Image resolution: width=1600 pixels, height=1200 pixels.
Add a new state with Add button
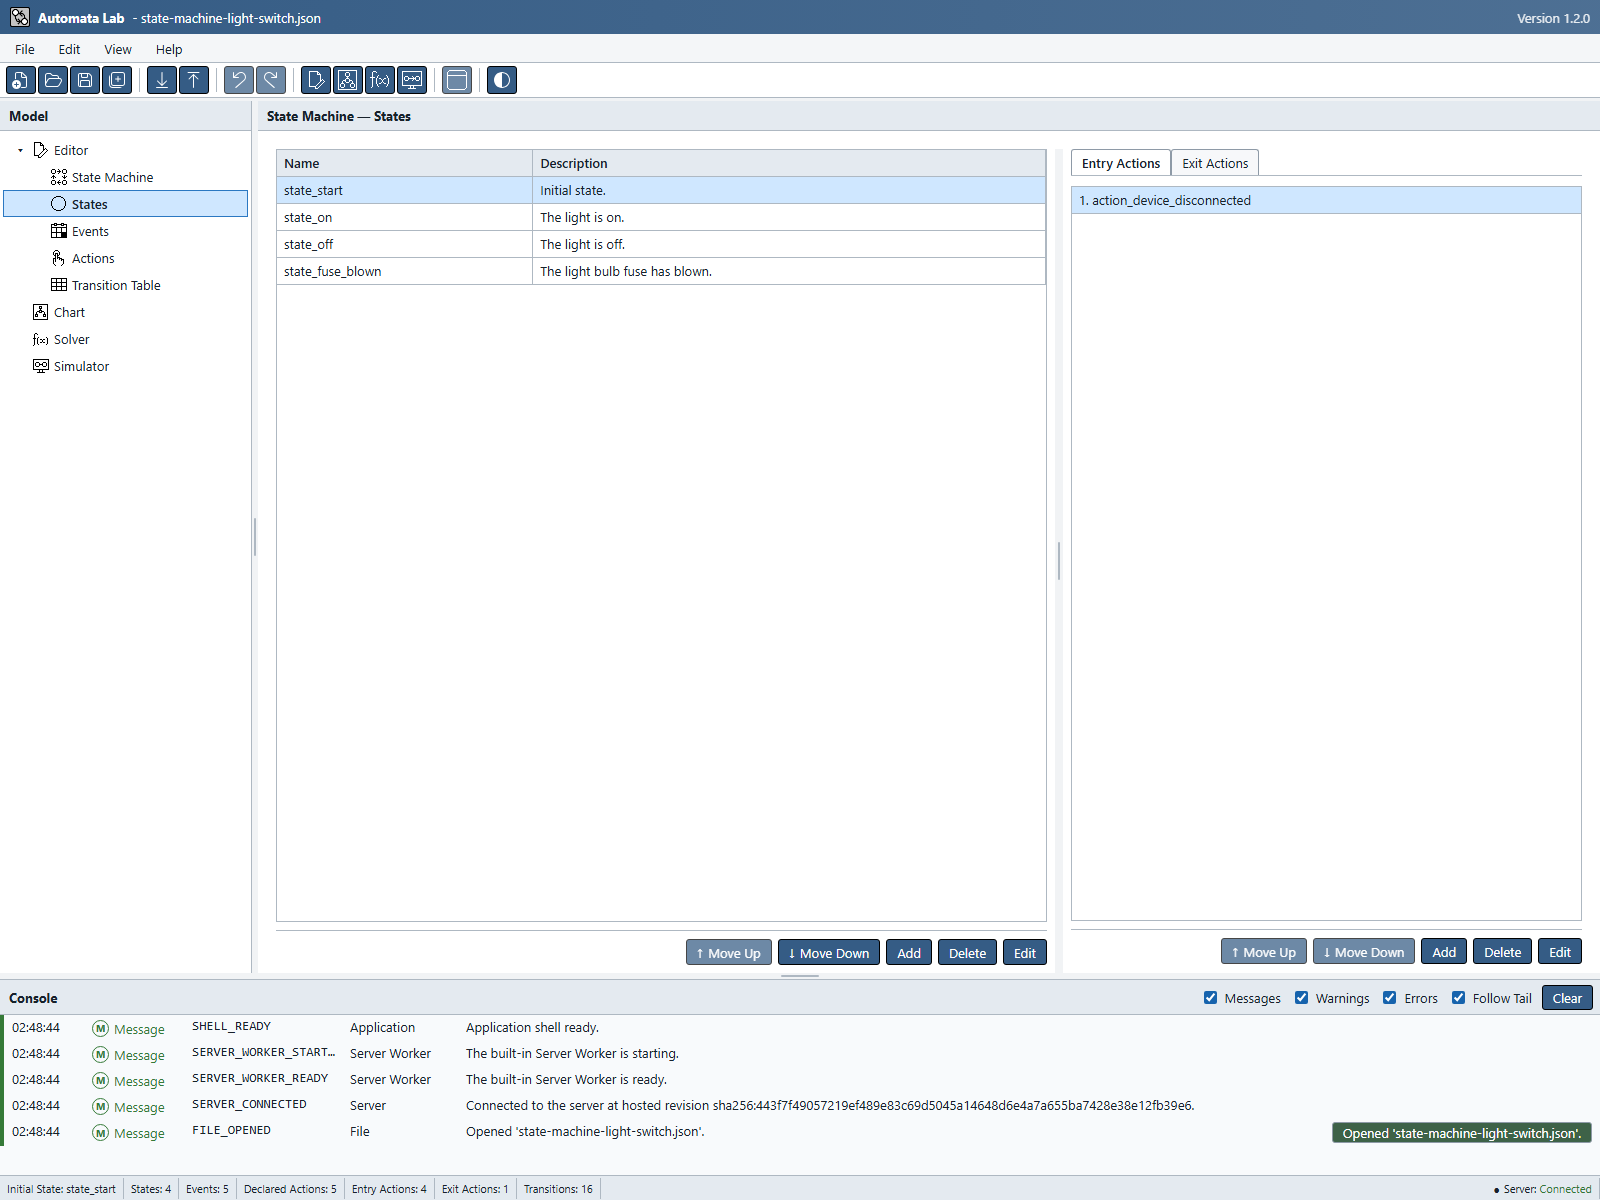909,953
